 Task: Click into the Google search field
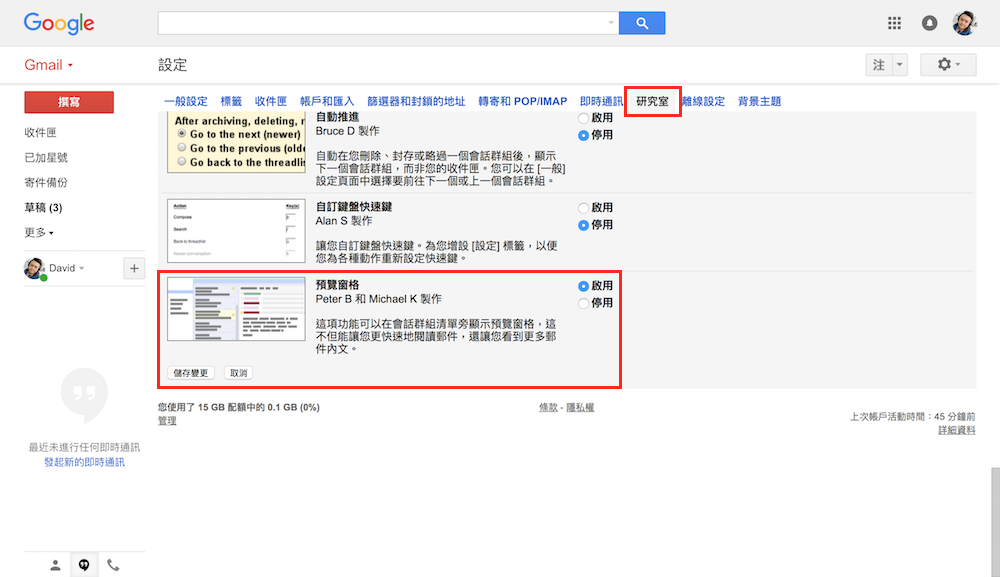385,23
